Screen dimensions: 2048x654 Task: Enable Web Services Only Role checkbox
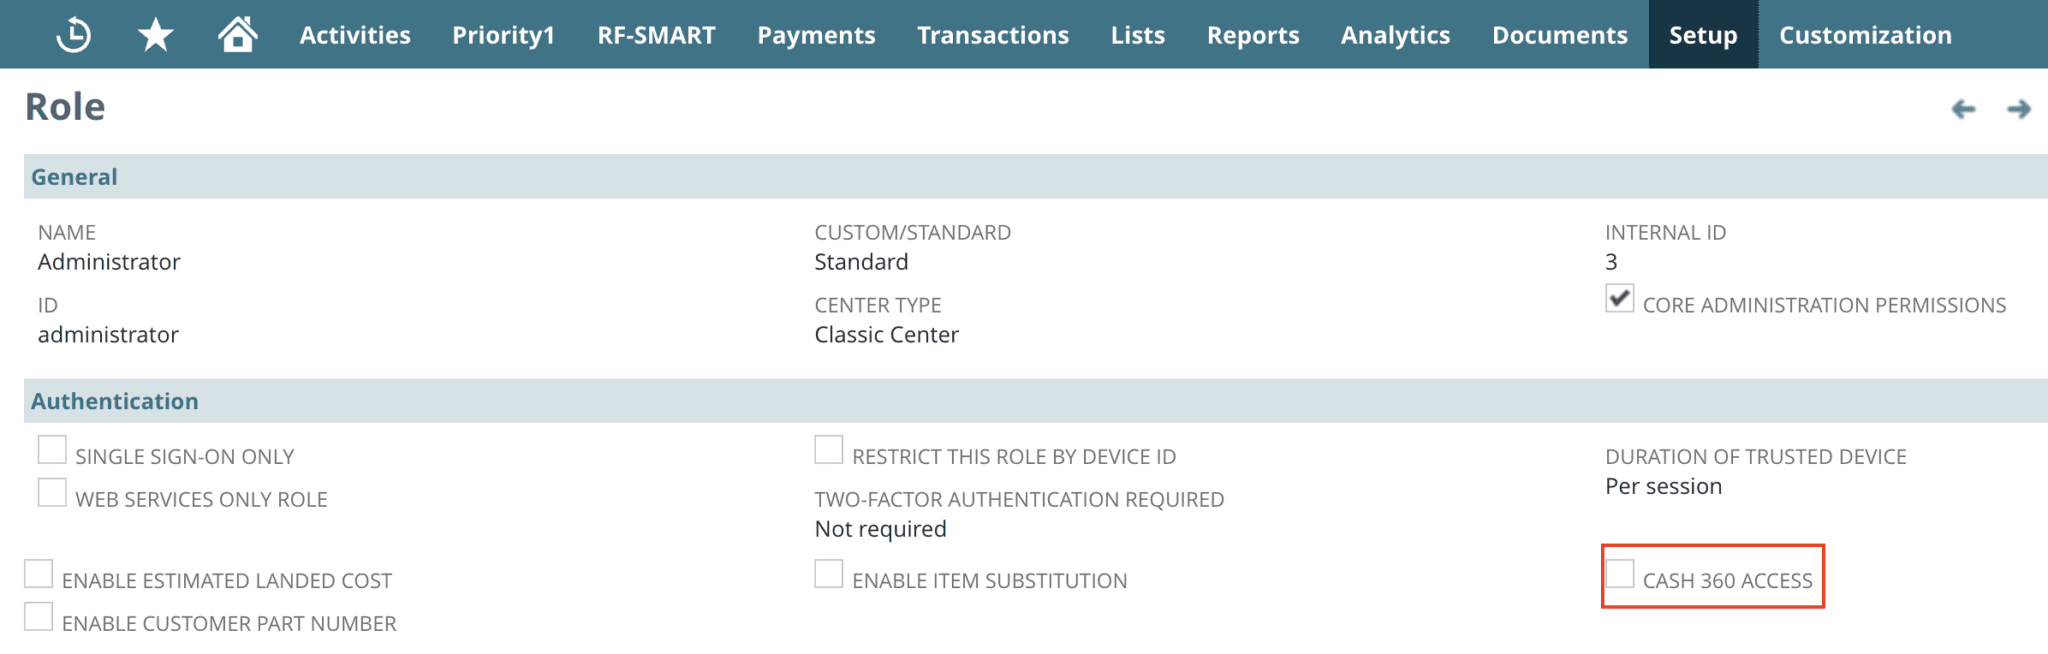52,493
